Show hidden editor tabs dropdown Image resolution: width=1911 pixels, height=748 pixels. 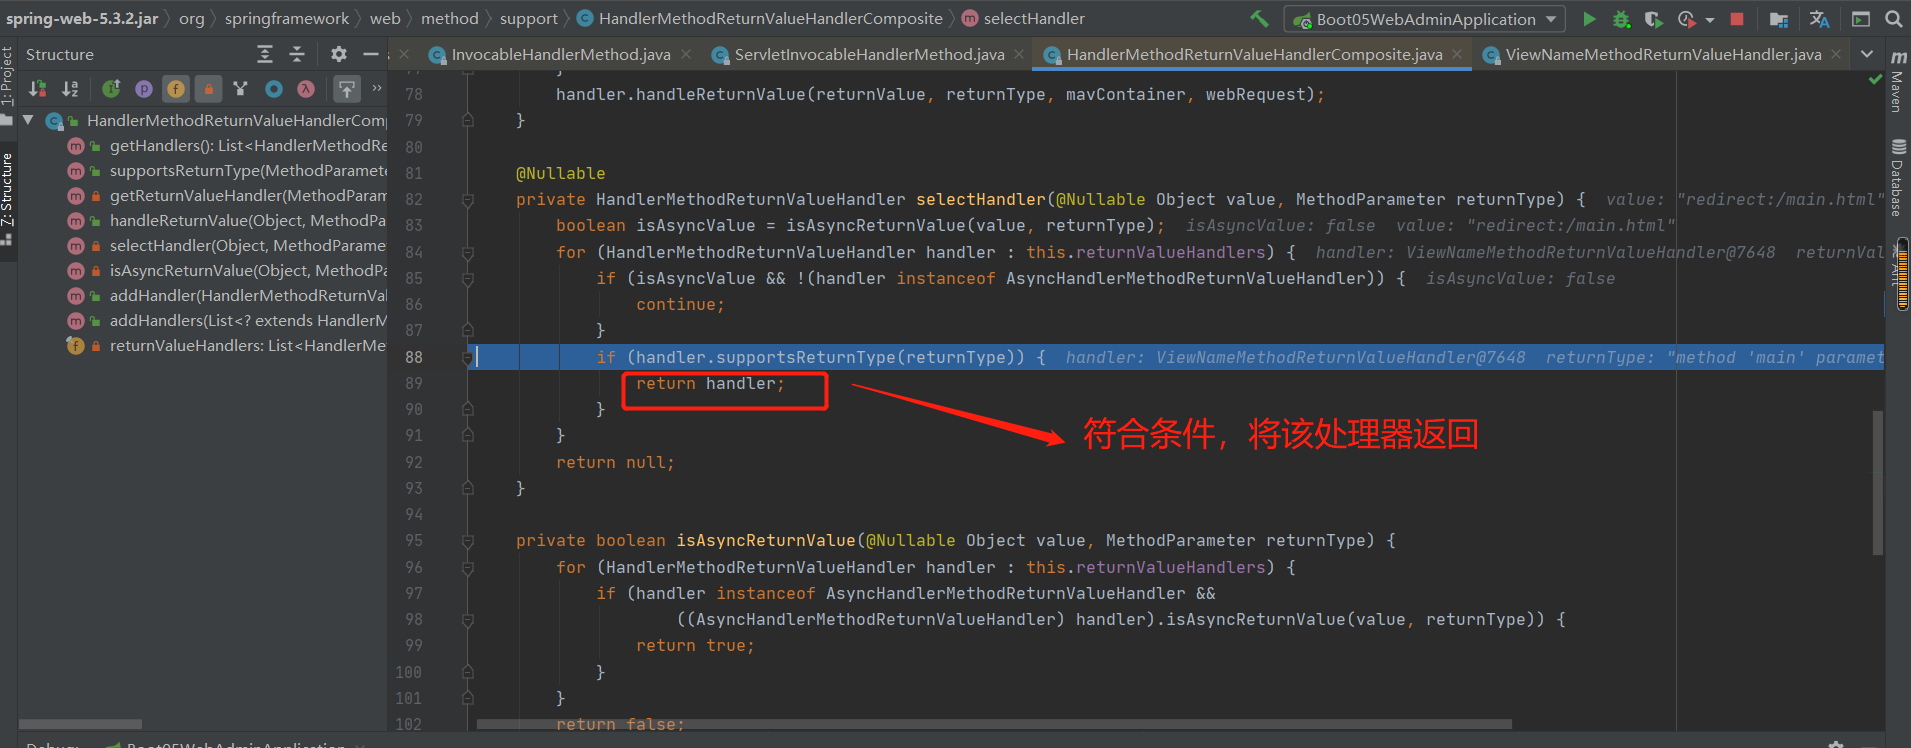coord(1867,54)
